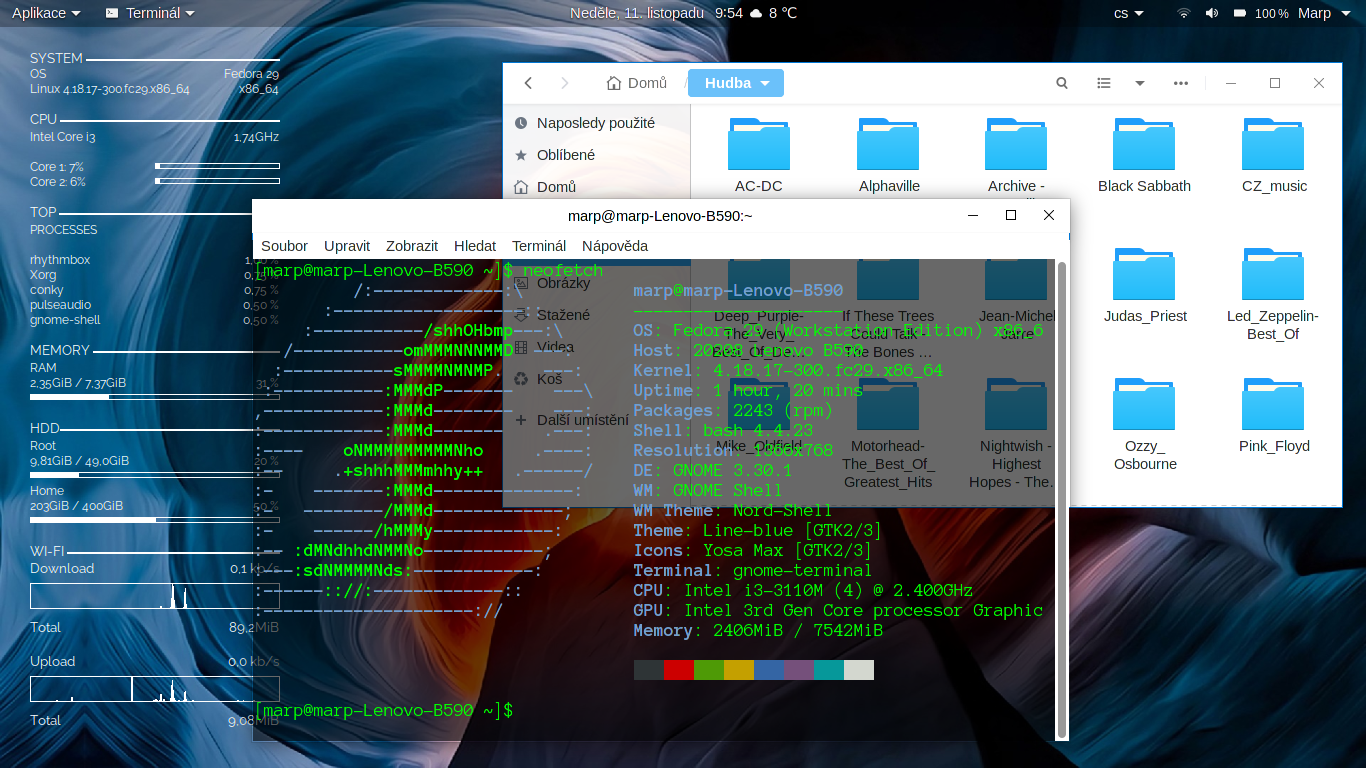Open the Hledat terminal menu
The width and height of the screenshot is (1366, 768).
pos(475,246)
